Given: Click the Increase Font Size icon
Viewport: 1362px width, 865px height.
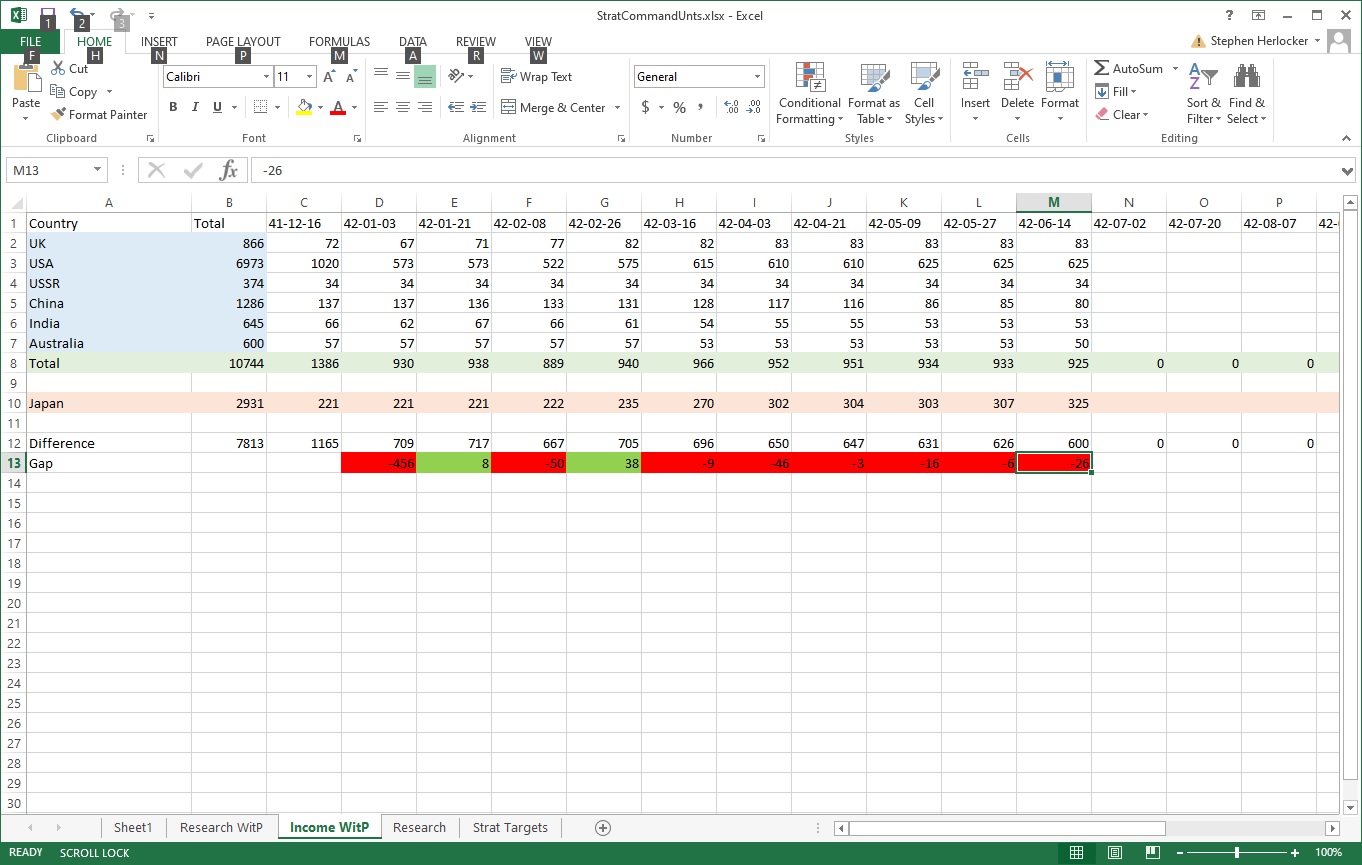Looking at the screenshot, I should pos(329,77).
